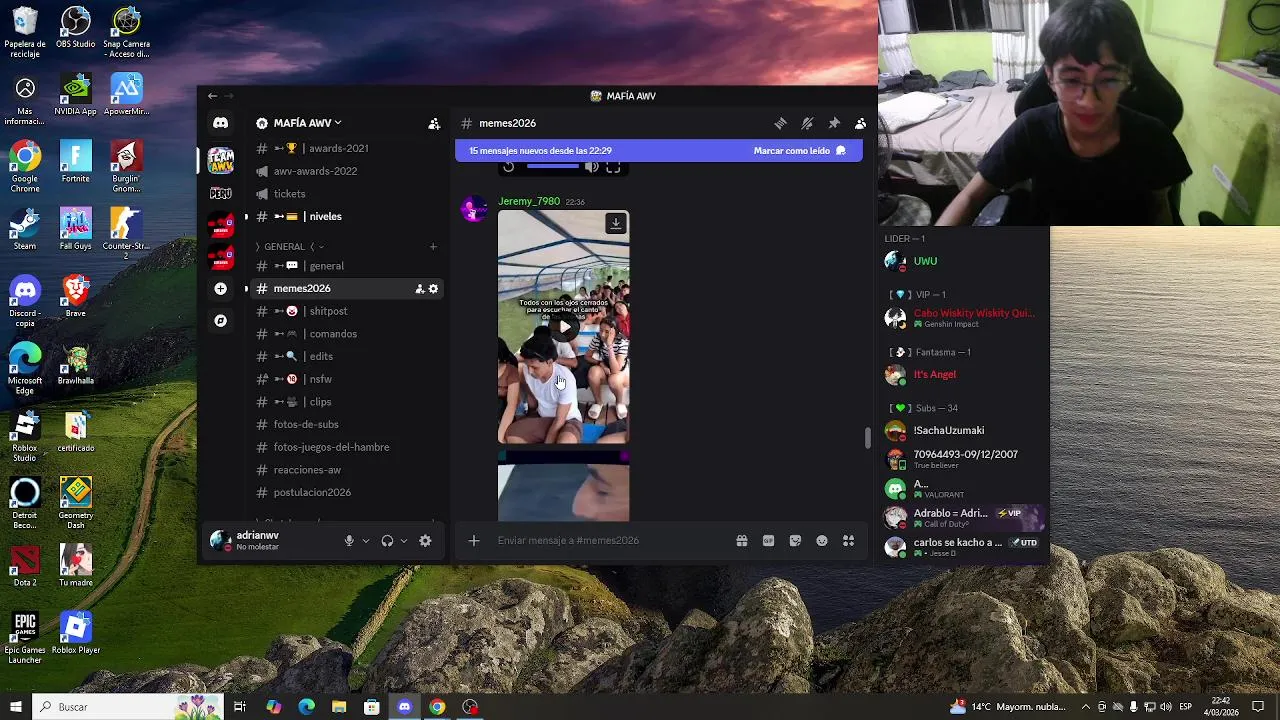Switch to the general channel

[345, 266]
